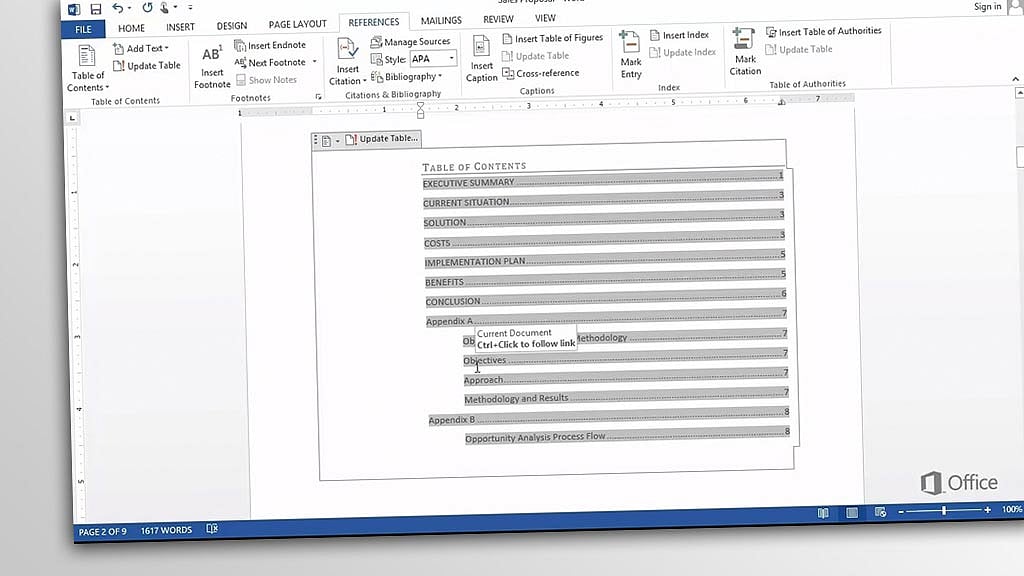Click the zoom slider handle
This screenshot has width=1024, height=576.
[944, 511]
